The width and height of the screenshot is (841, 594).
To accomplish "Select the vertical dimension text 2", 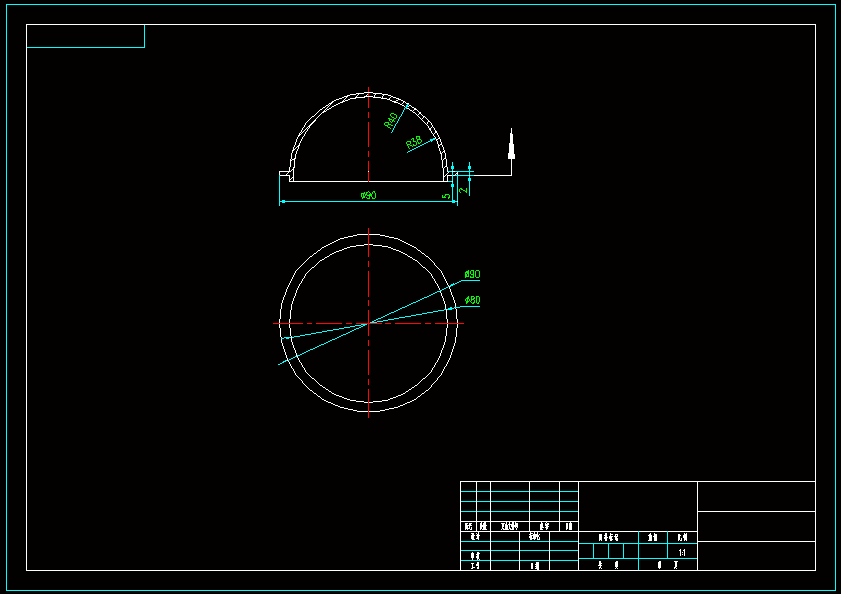I will click(464, 190).
